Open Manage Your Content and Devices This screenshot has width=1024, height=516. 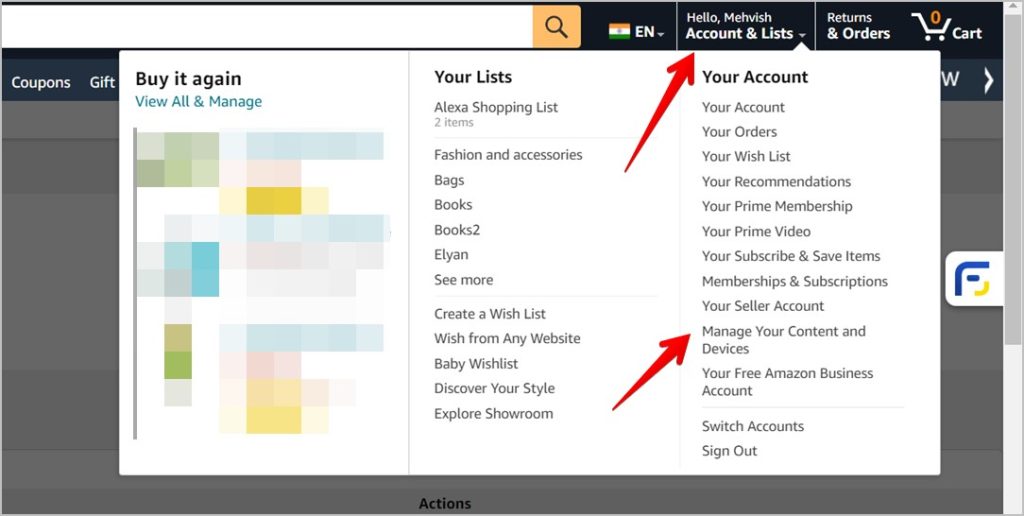783,340
